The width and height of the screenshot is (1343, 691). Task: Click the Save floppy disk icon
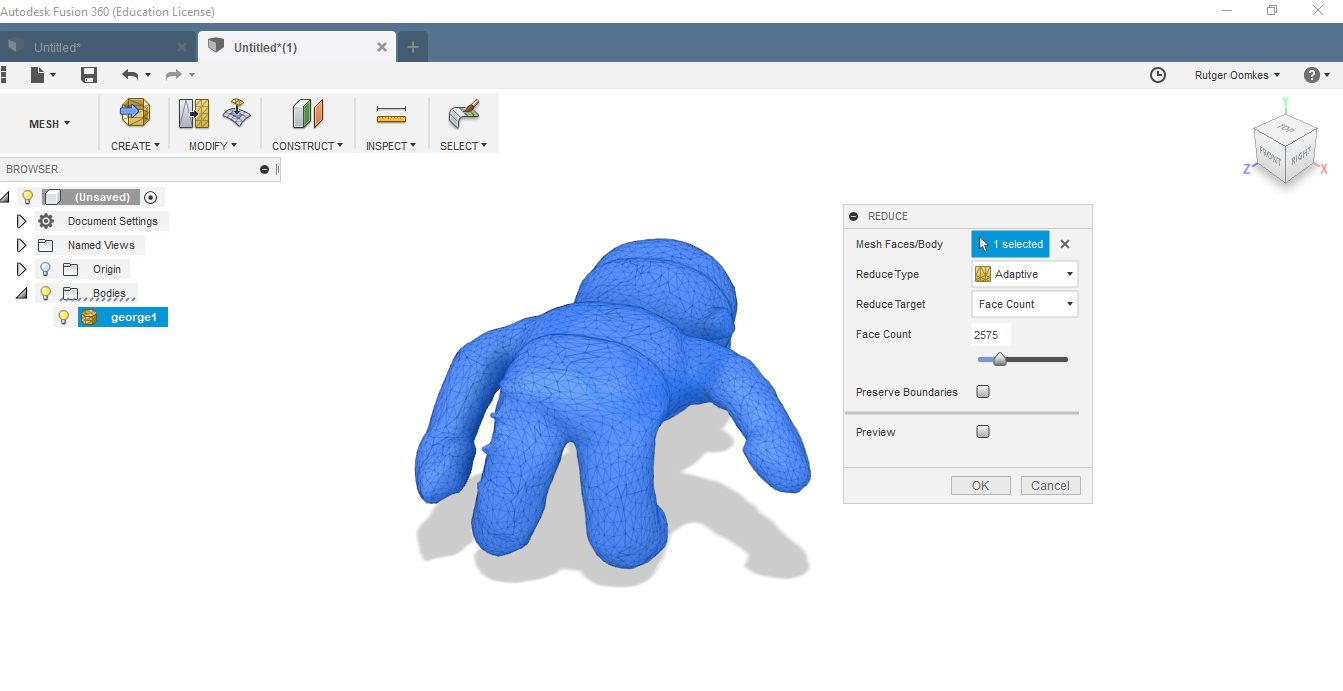(89, 75)
